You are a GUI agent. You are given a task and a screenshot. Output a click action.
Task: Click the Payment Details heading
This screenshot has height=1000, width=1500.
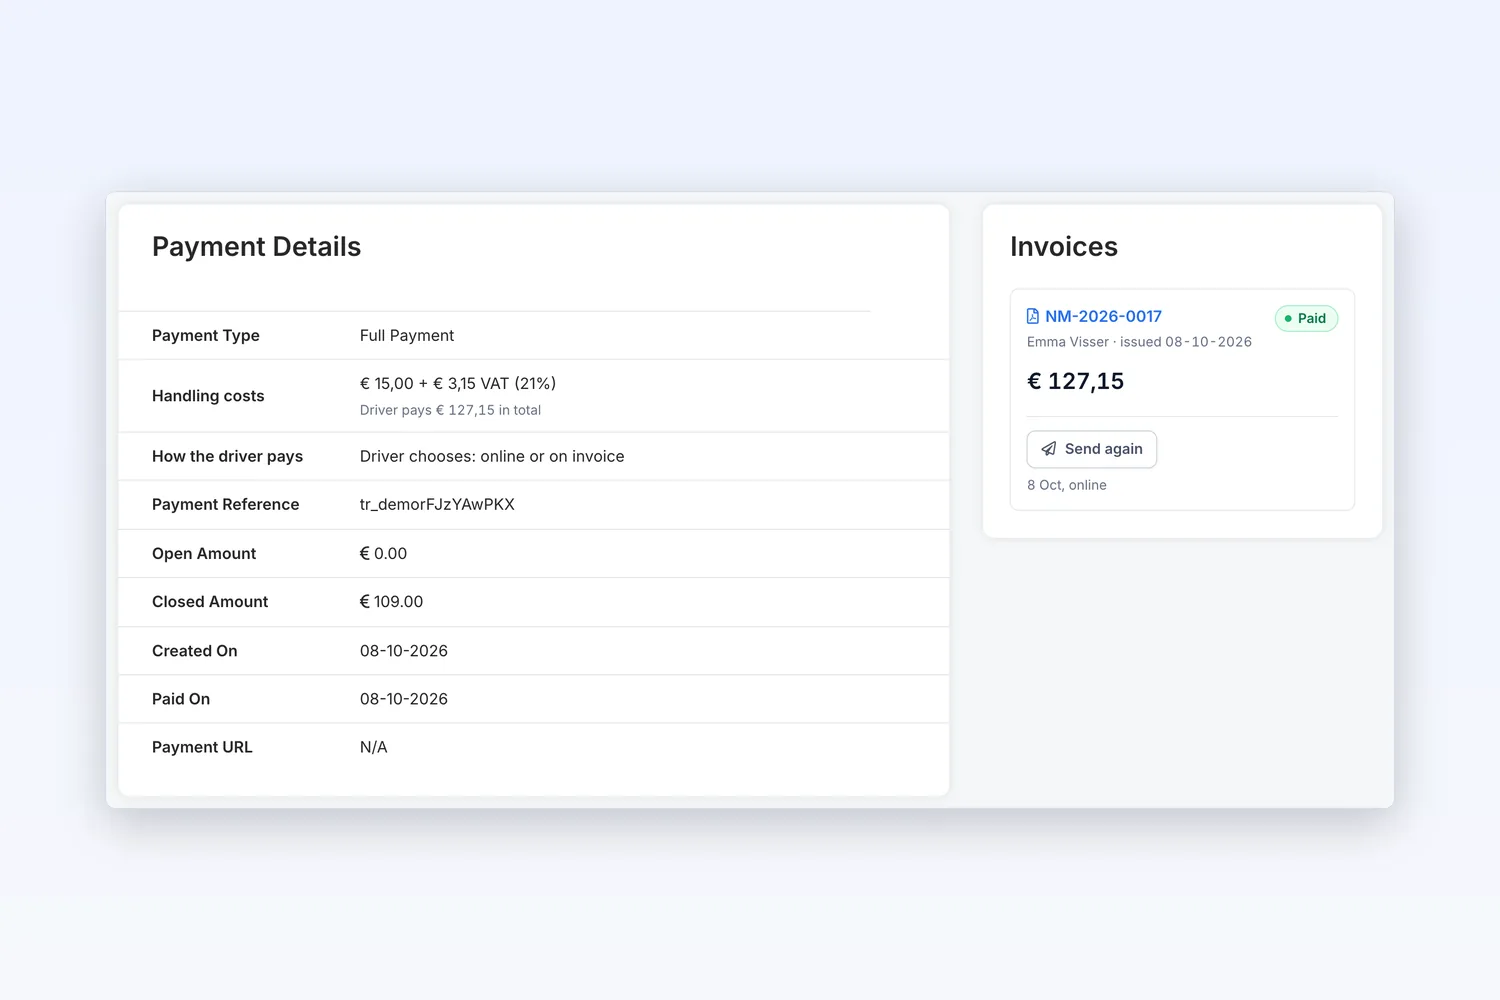[256, 247]
